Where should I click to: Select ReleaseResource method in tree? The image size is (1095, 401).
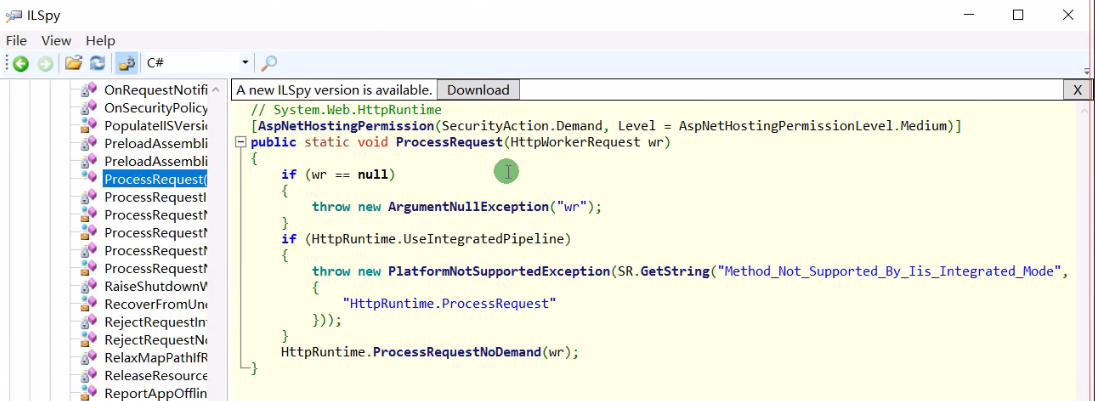156,376
